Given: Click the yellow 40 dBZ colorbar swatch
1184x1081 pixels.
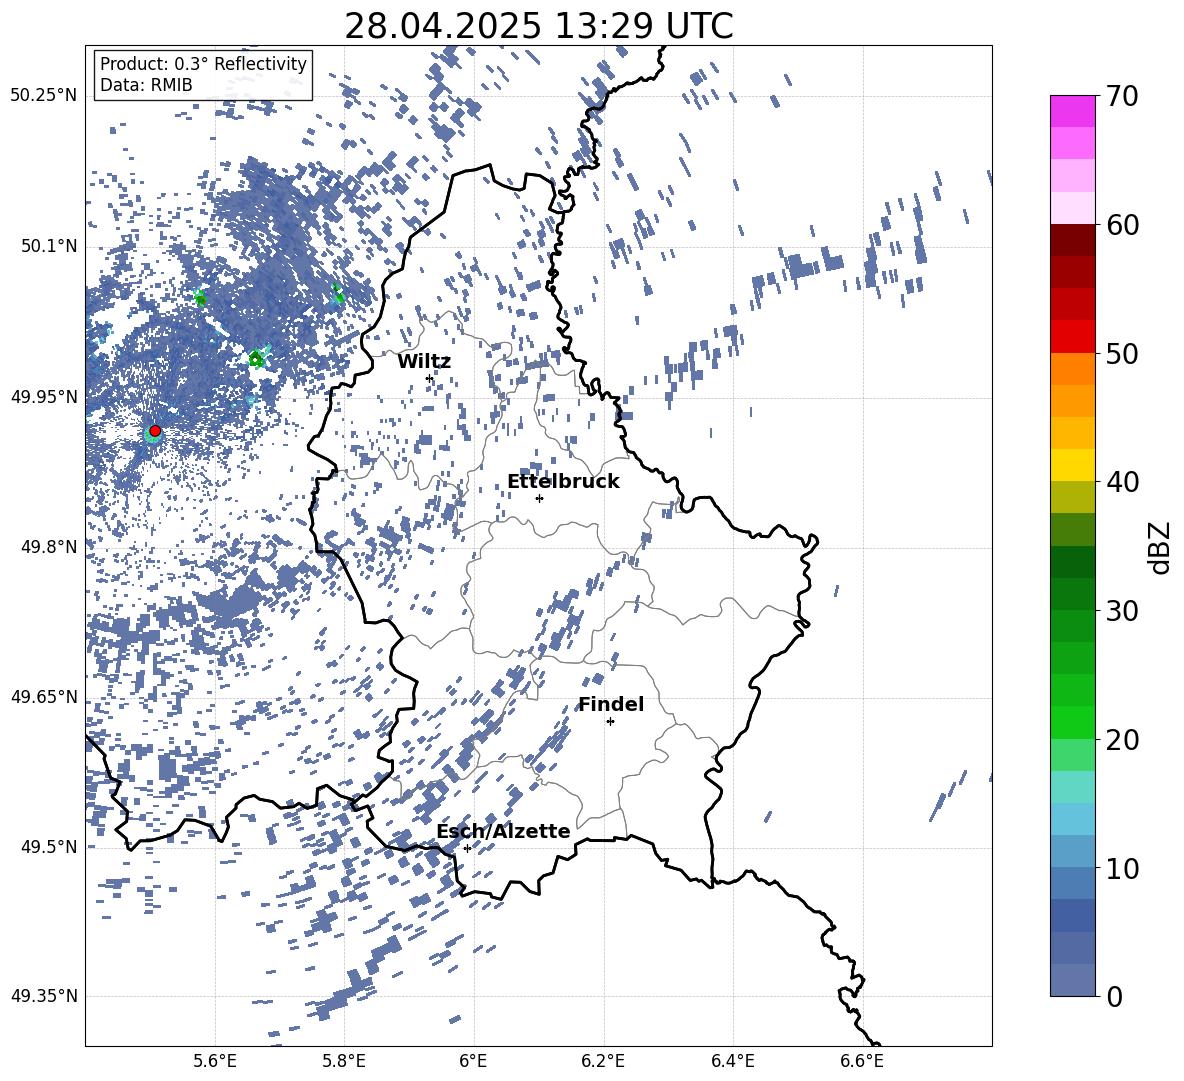Looking at the screenshot, I should click(1072, 465).
